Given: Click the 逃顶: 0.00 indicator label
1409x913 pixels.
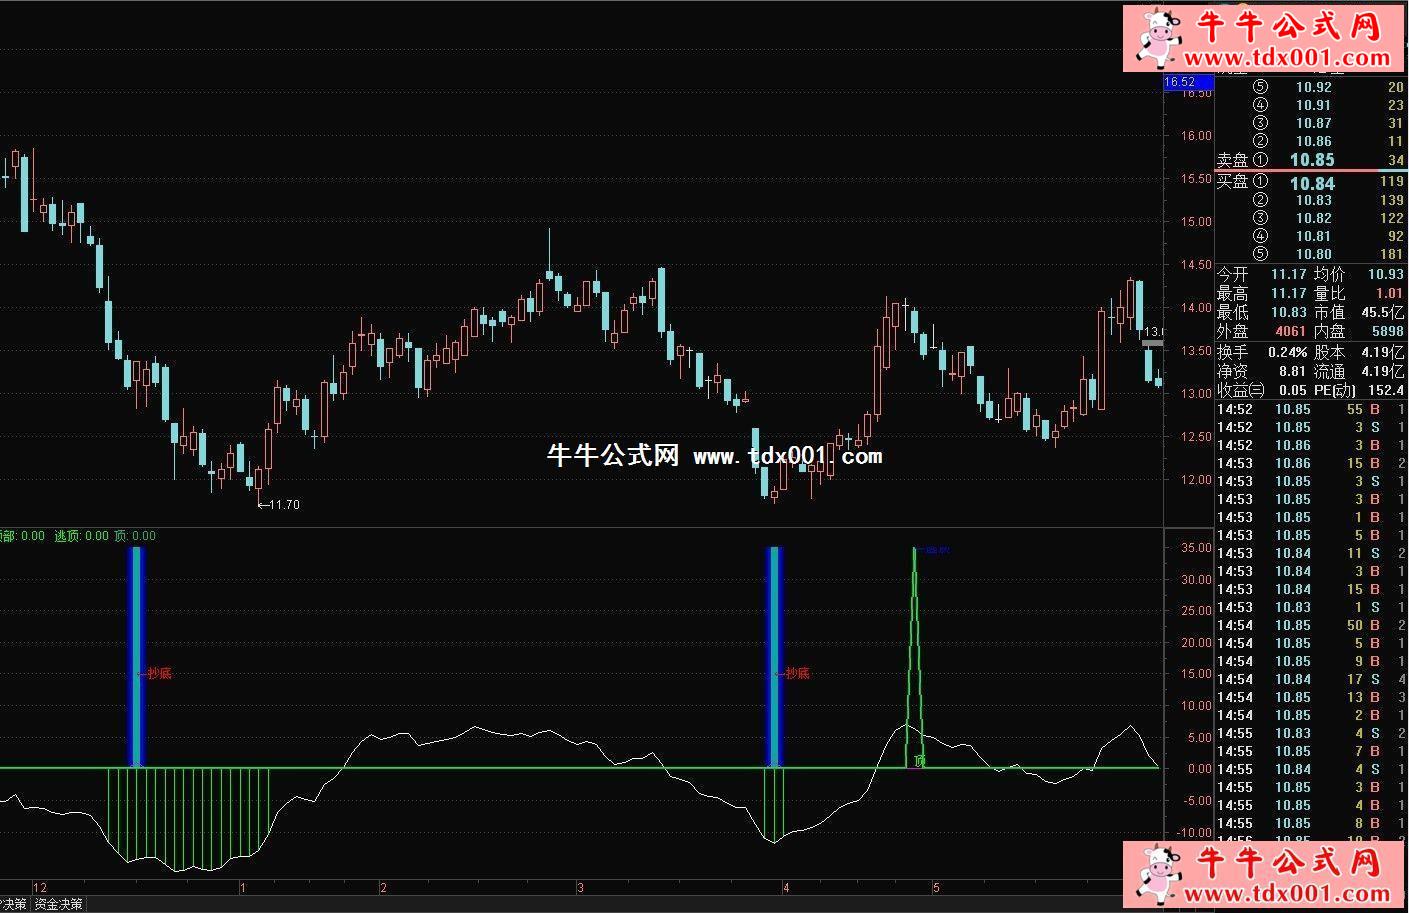Looking at the screenshot, I should pos(81,536).
